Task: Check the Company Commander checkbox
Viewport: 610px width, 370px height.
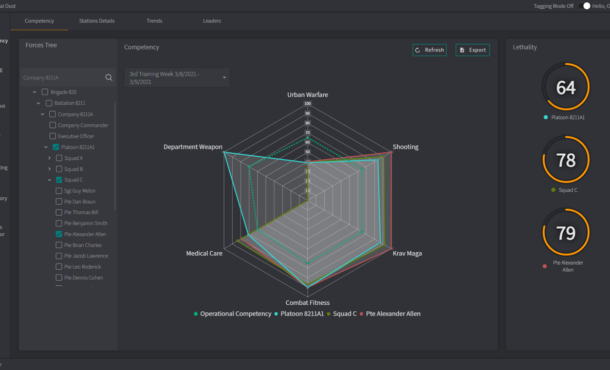Action: [52, 125]
